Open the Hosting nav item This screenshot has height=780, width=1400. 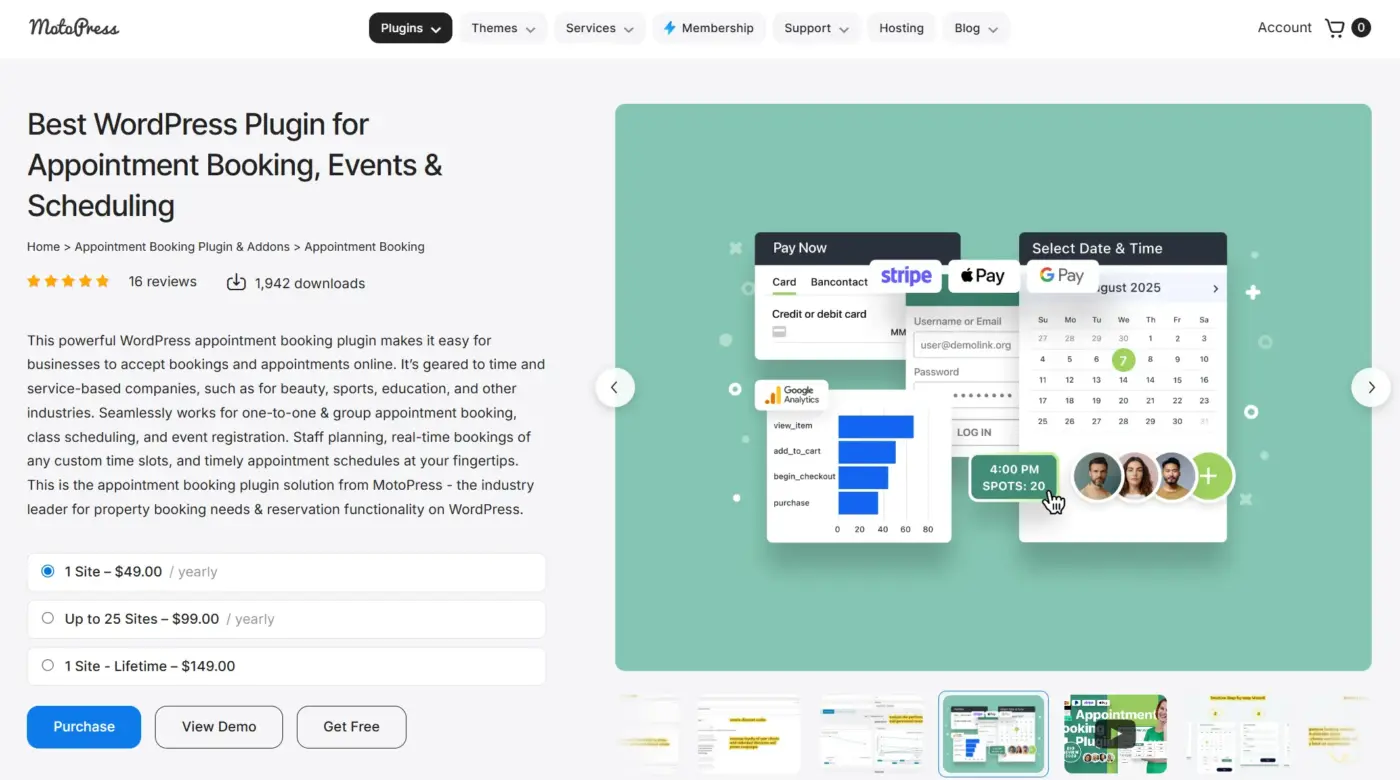point(901,28)
